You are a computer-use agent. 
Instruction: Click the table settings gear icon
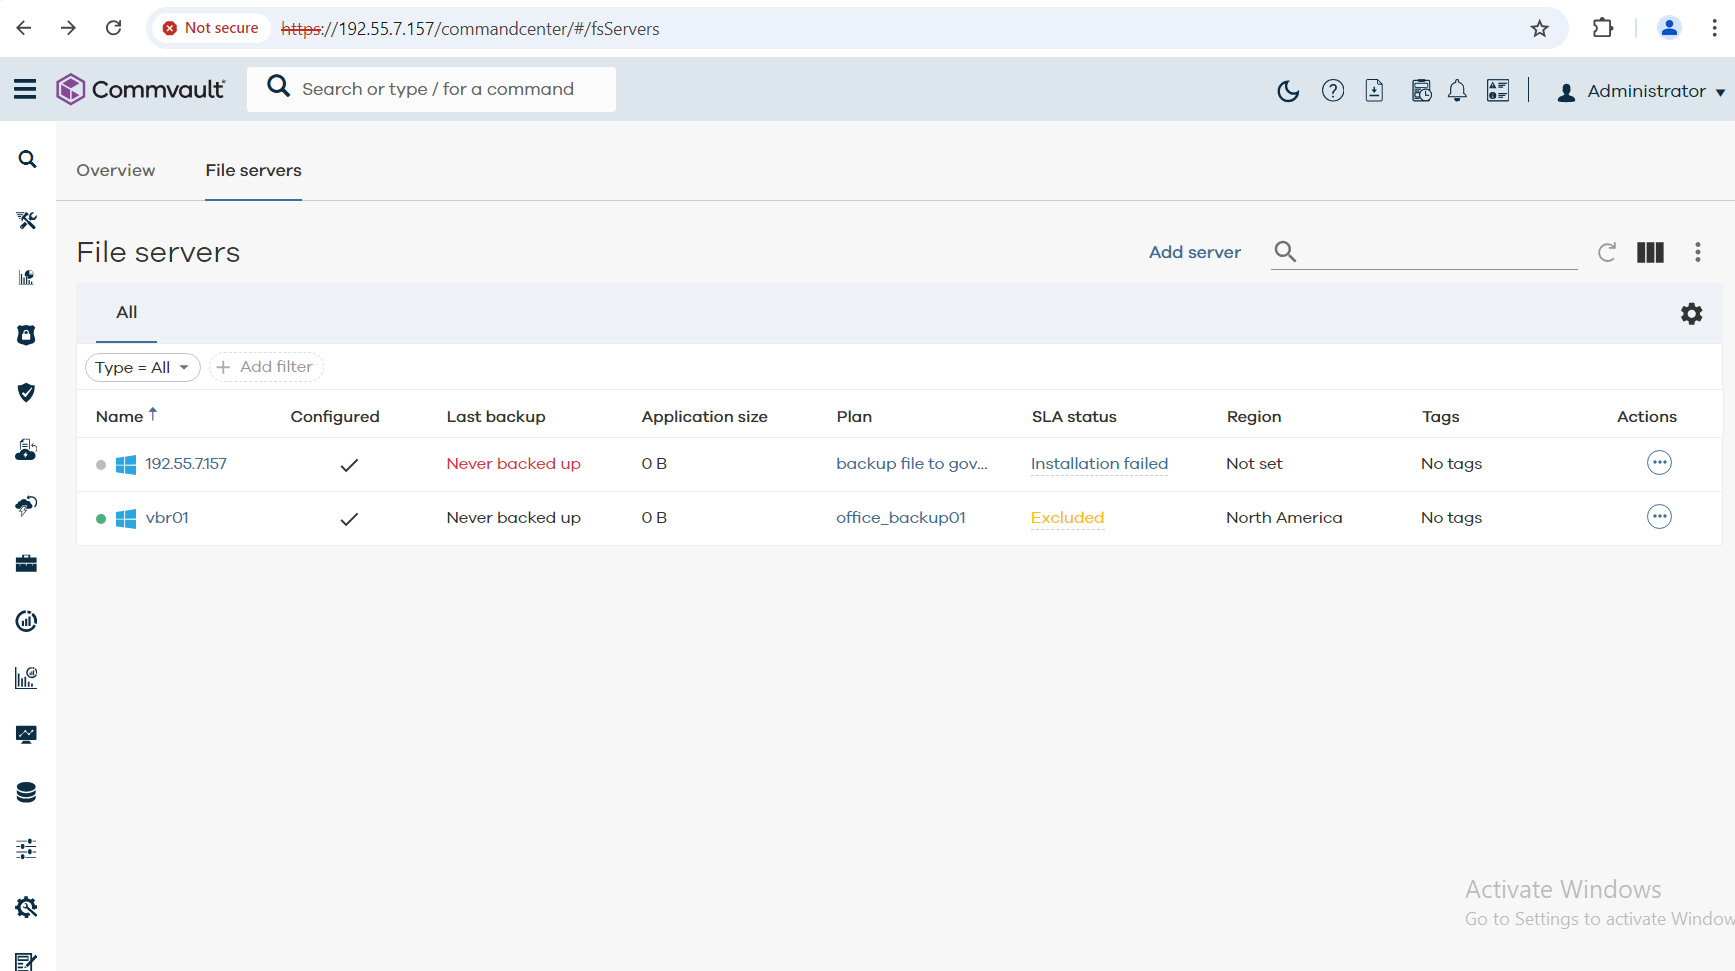point(1691,314)
